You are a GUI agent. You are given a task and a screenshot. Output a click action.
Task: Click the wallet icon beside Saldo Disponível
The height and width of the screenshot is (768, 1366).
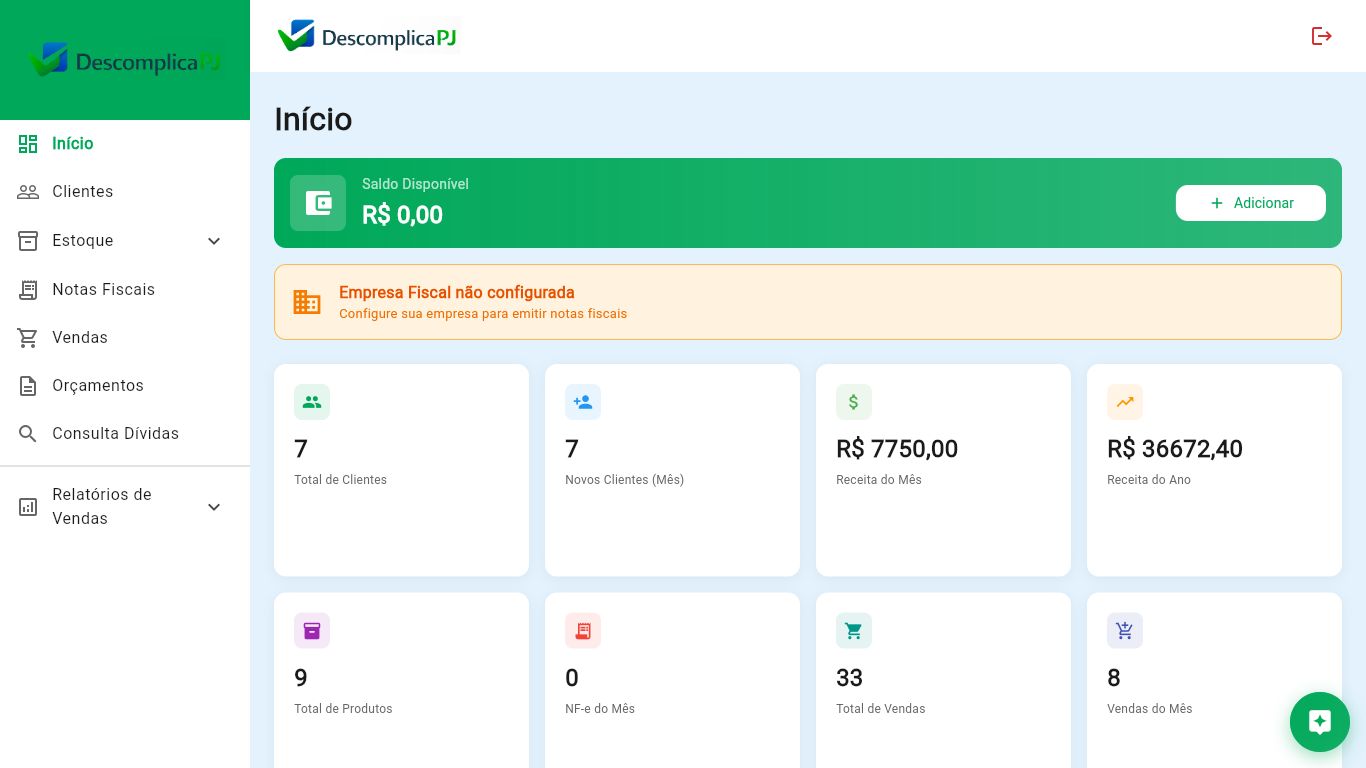(318, 203)
